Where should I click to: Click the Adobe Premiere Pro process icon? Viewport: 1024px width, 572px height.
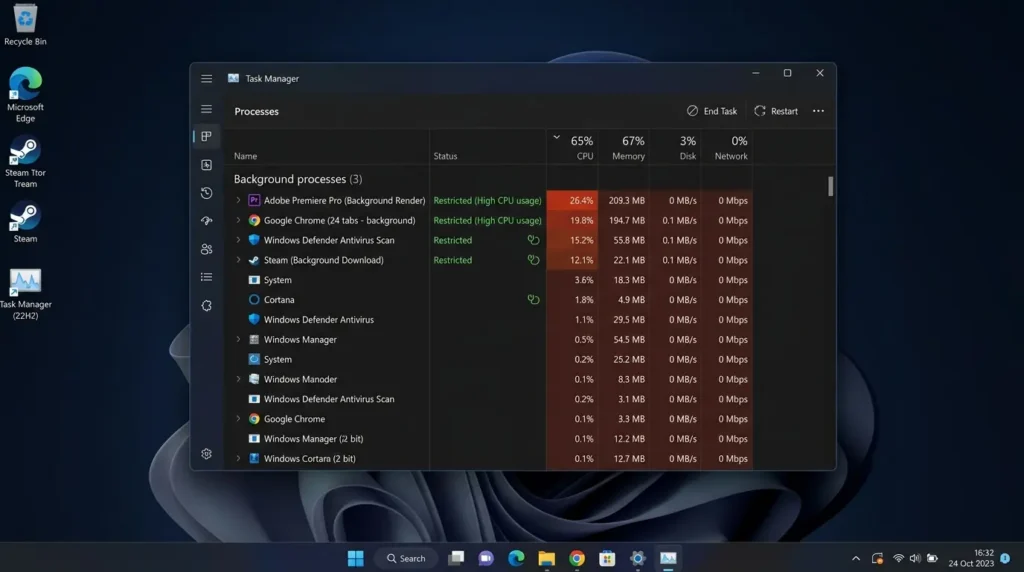coord(254,200)
